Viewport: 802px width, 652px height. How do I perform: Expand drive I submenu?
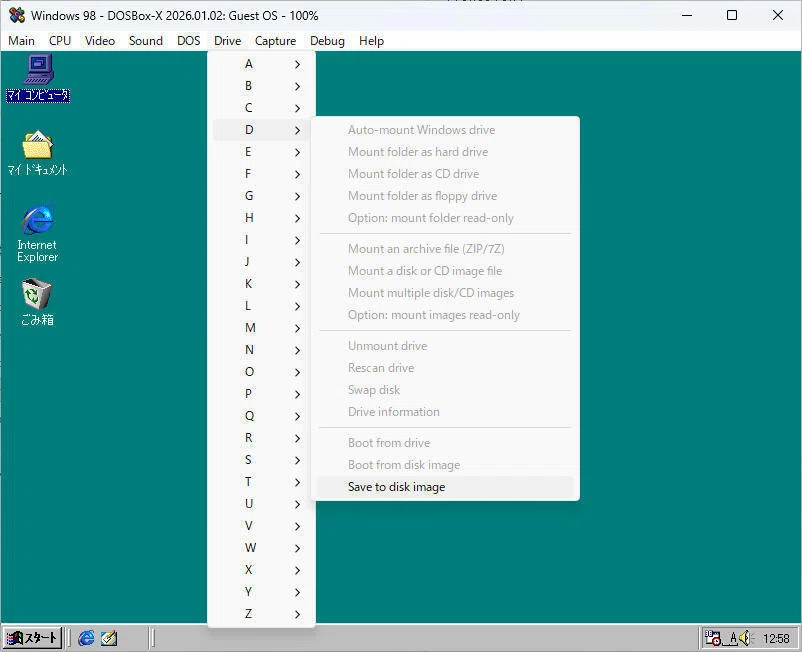[x=261, y=240]
